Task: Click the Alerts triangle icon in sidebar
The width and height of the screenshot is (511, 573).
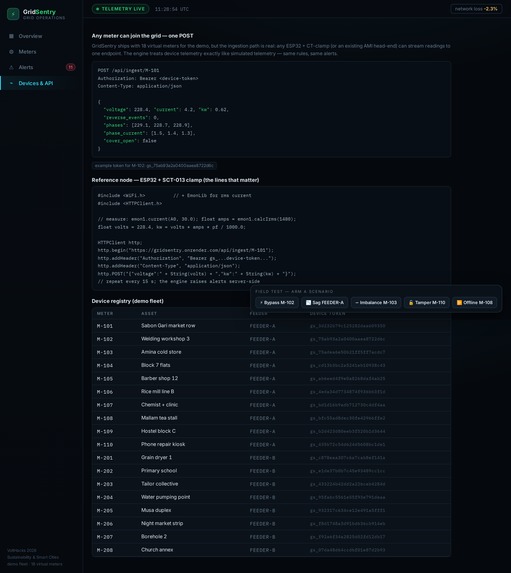Action: click(11, 68)
